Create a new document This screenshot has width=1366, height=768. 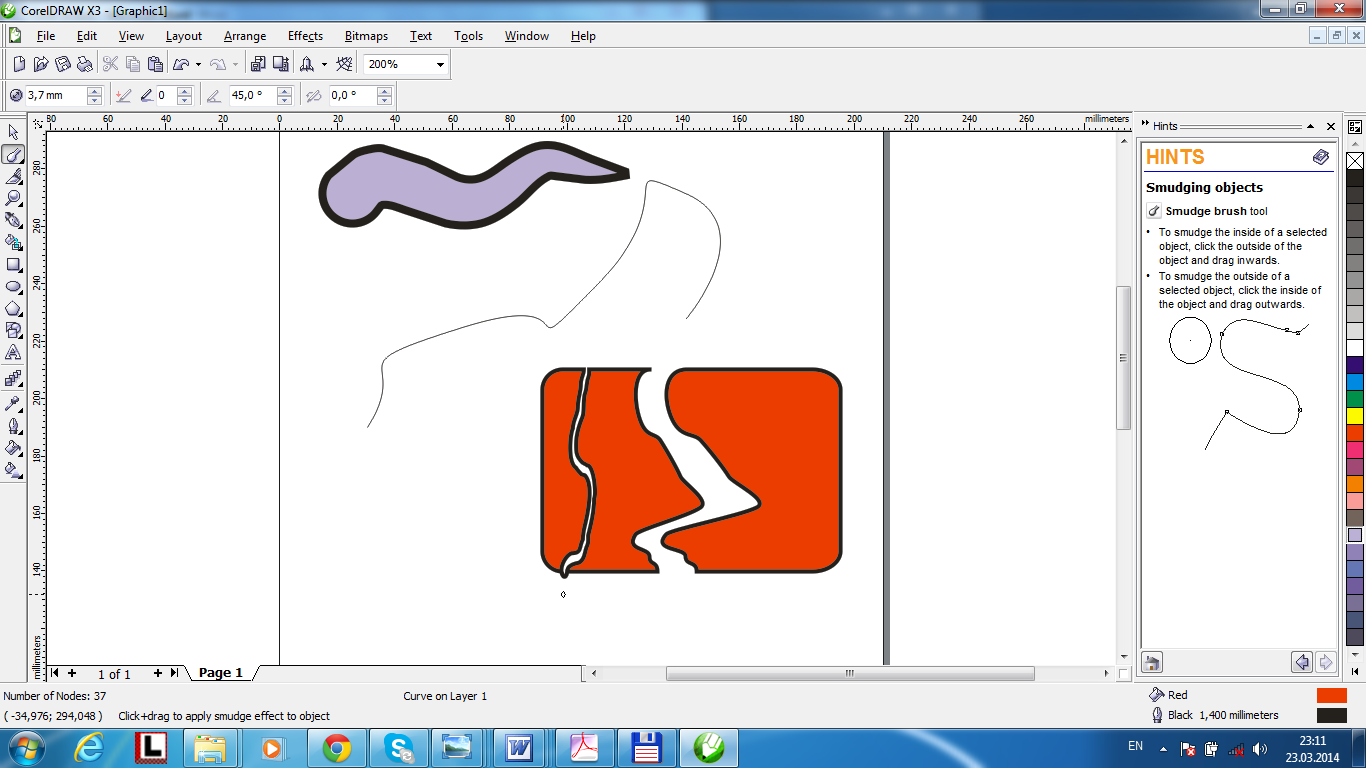[19, 64]
